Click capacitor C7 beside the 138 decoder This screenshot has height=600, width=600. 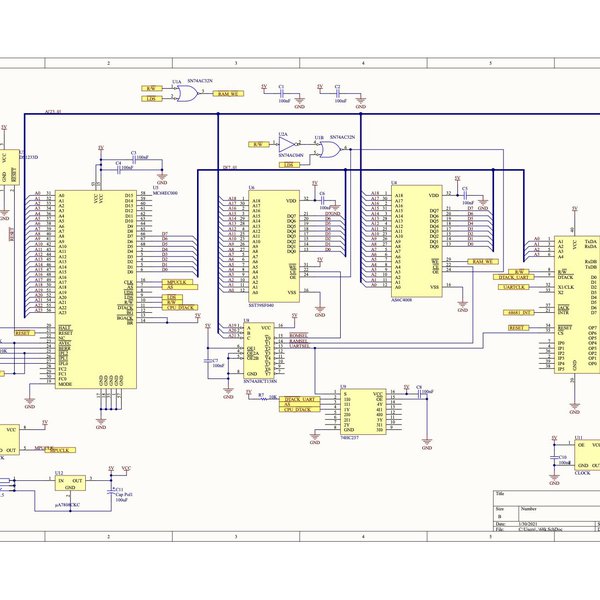pos(208,361)
